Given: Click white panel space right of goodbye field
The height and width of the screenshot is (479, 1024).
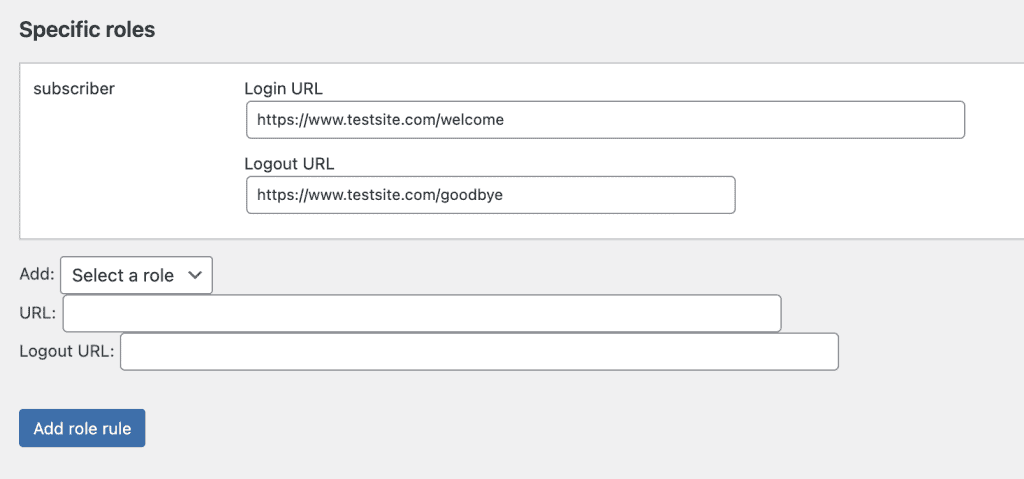Looking at the screenshot, I should (875, 195).
